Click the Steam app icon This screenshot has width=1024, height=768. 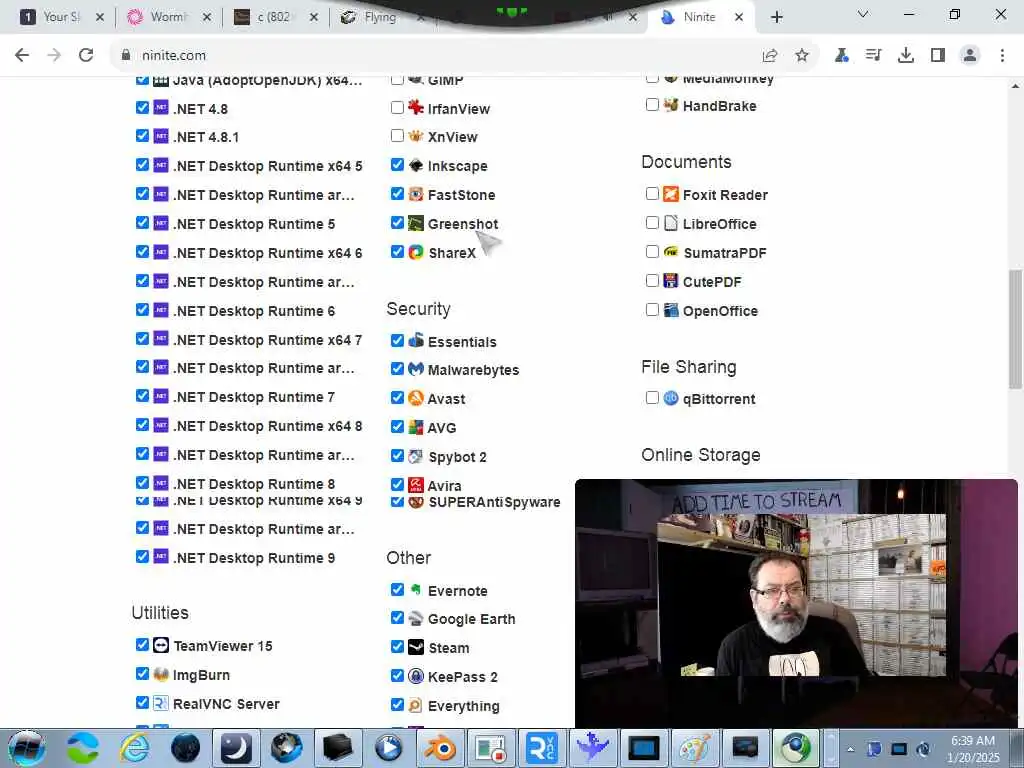[x=416, y=647]
